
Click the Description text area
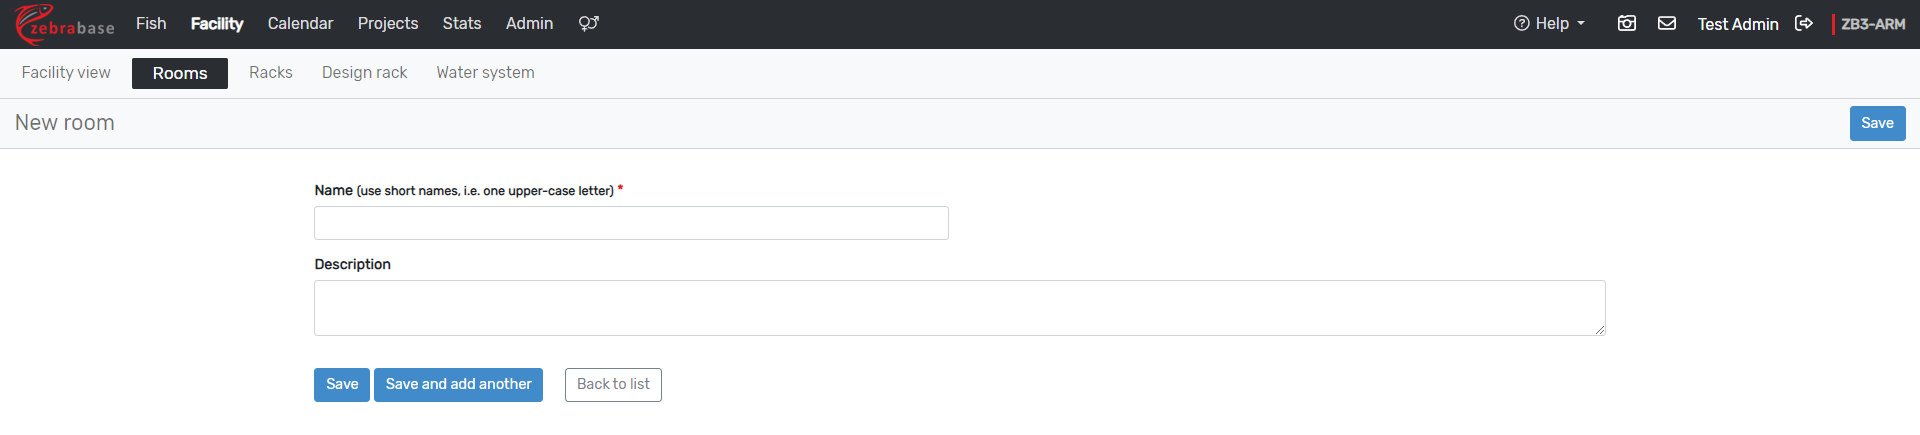pyautogui.click(x=959, y=308)
